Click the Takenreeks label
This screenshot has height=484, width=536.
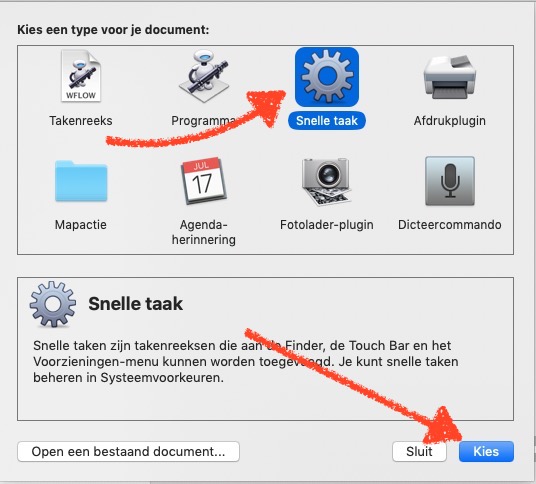coord(81,121)
